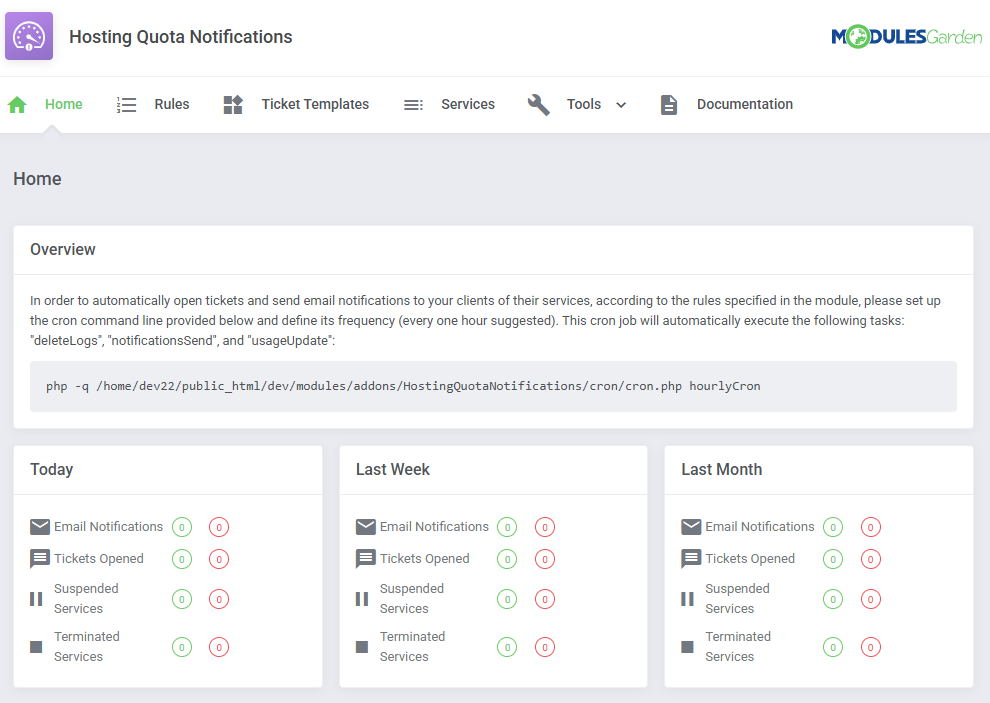Click the Rules numbered list icon
Image resolution: width=990 pixels, height=703 pixels.
tap(126, 104)
